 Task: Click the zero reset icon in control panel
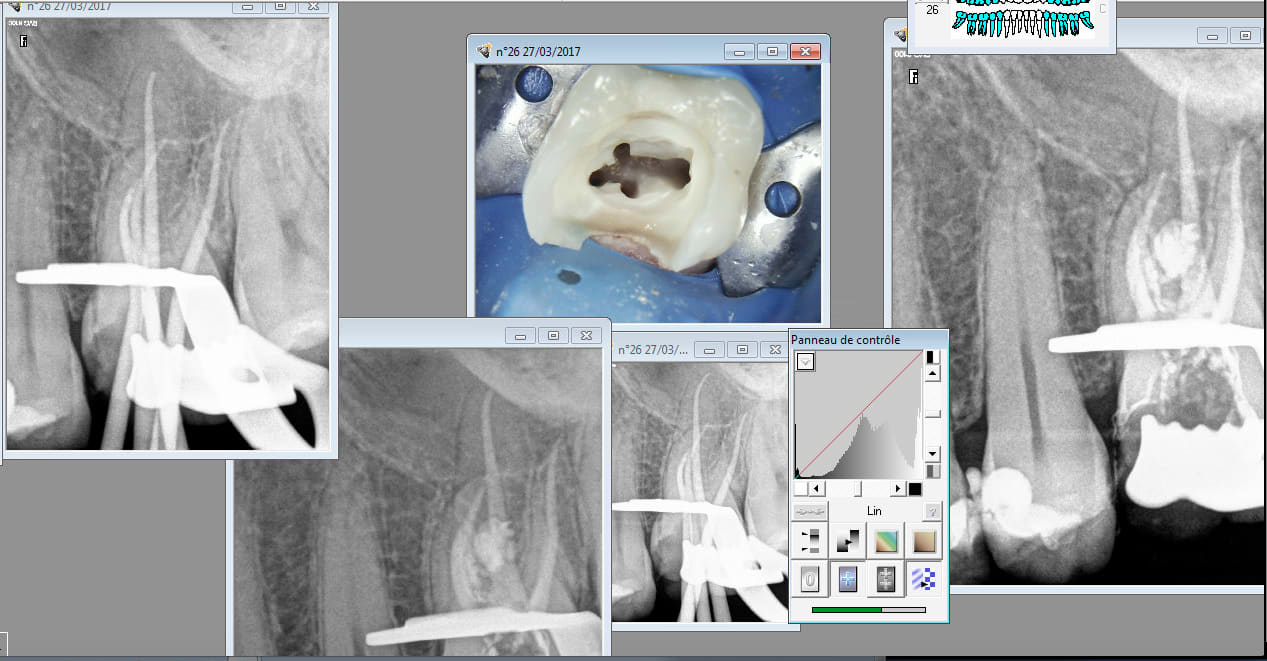click(x=811, y=579)
